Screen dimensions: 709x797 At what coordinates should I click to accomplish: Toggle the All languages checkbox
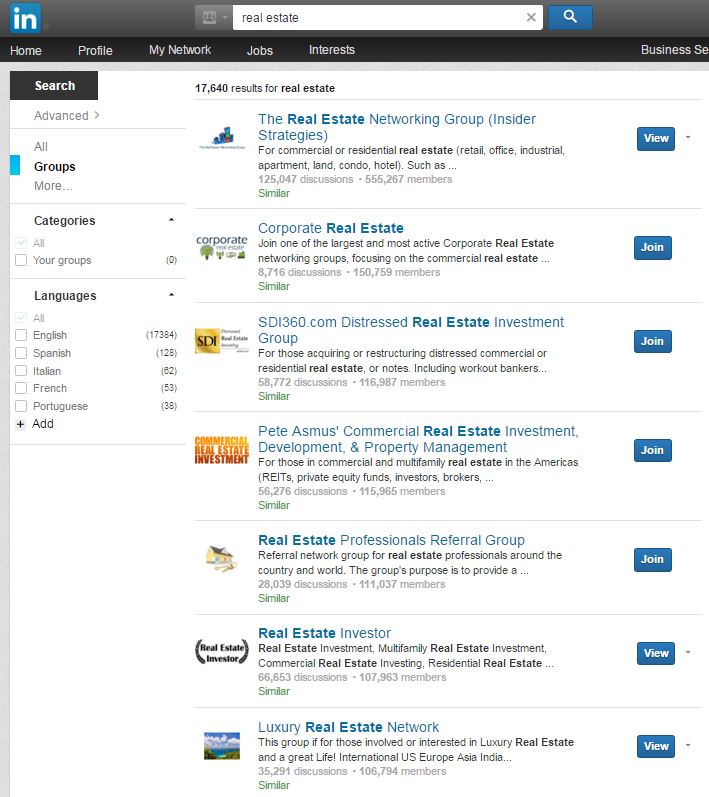click(x=21, y=318)
